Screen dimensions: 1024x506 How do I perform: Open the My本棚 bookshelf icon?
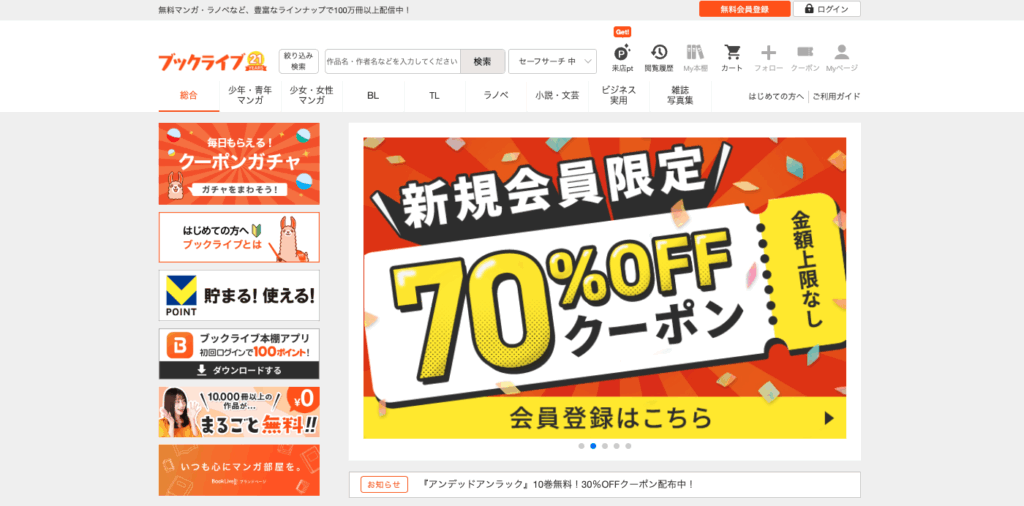click(x=696, y=58)
